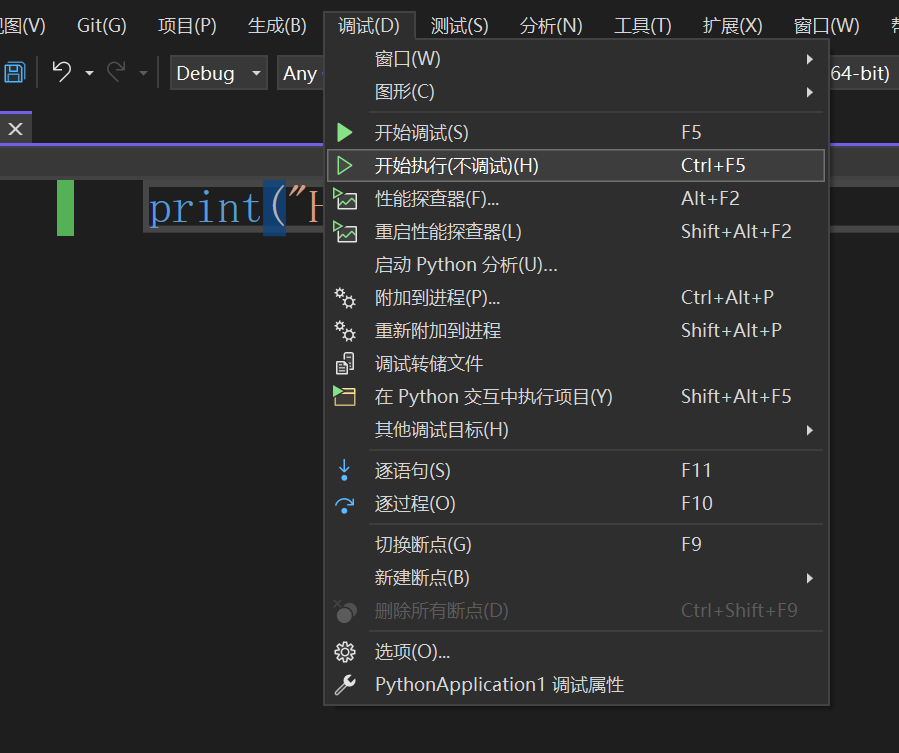Select 调试转储文件 menu entry
This screenshot has height=753, width=899.
point(576,364)
